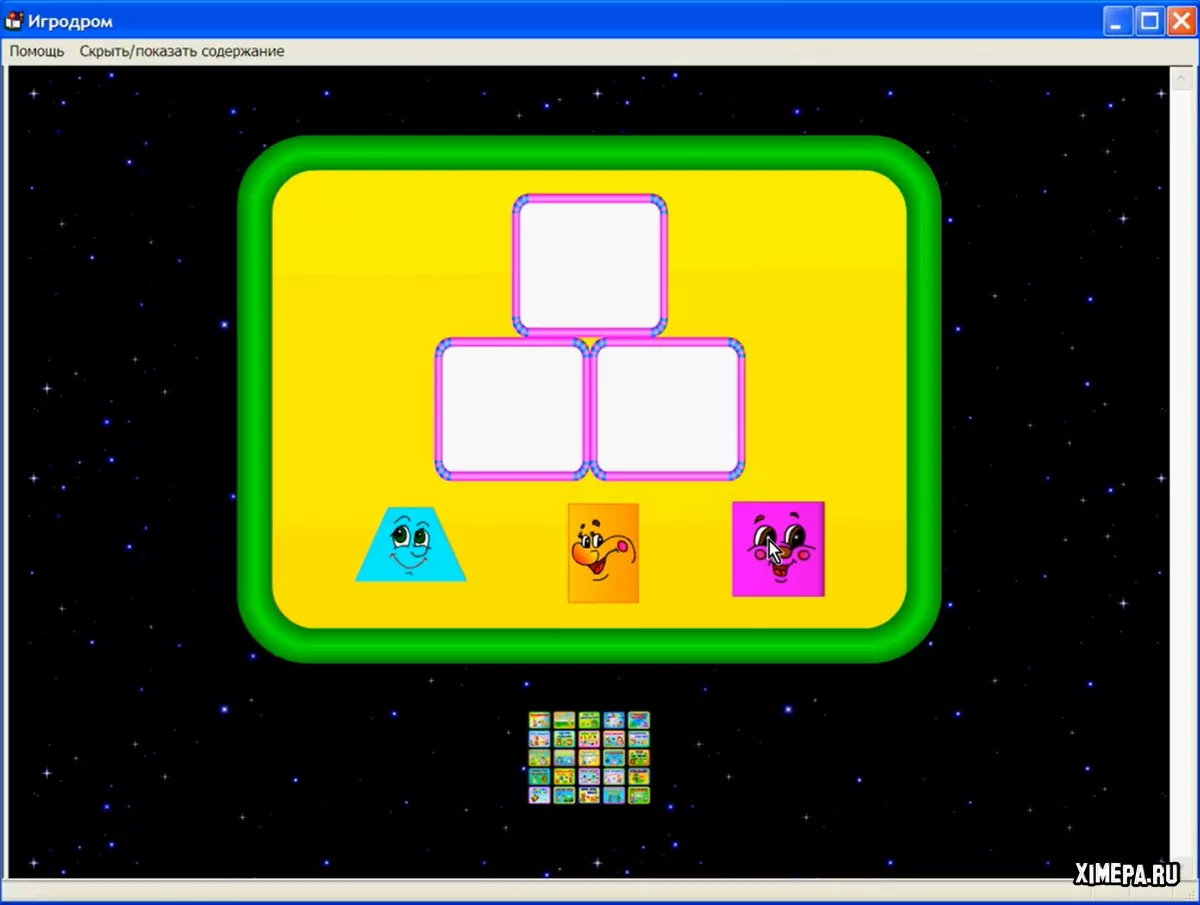Viewport: 1200px width, 905px height.
Task: Click the Игродром application icon in title bar
Action: (x=15, y=21)
